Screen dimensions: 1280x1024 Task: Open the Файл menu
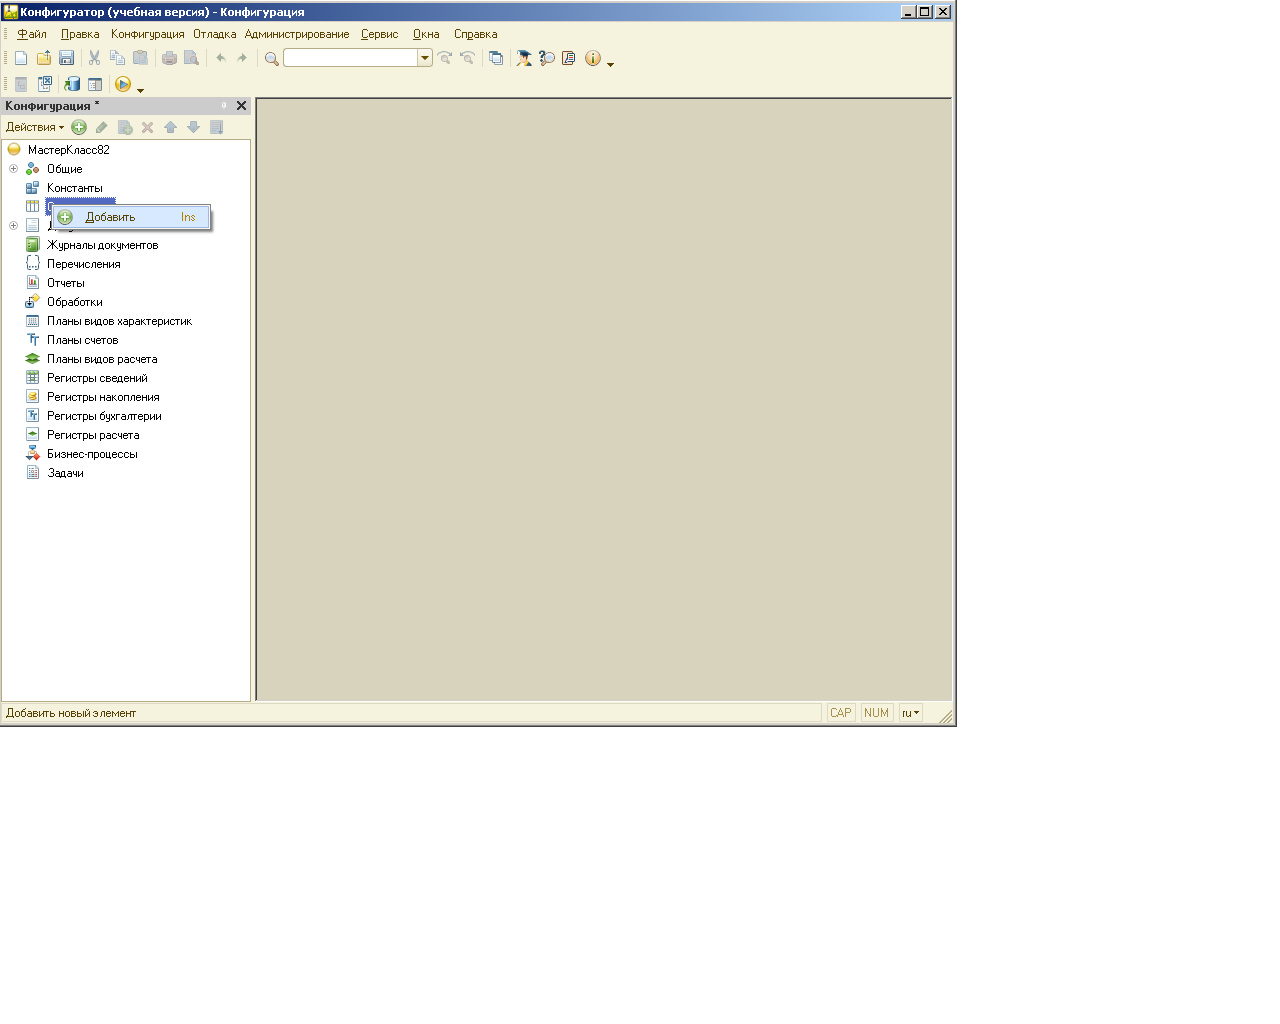click(32, 34)
